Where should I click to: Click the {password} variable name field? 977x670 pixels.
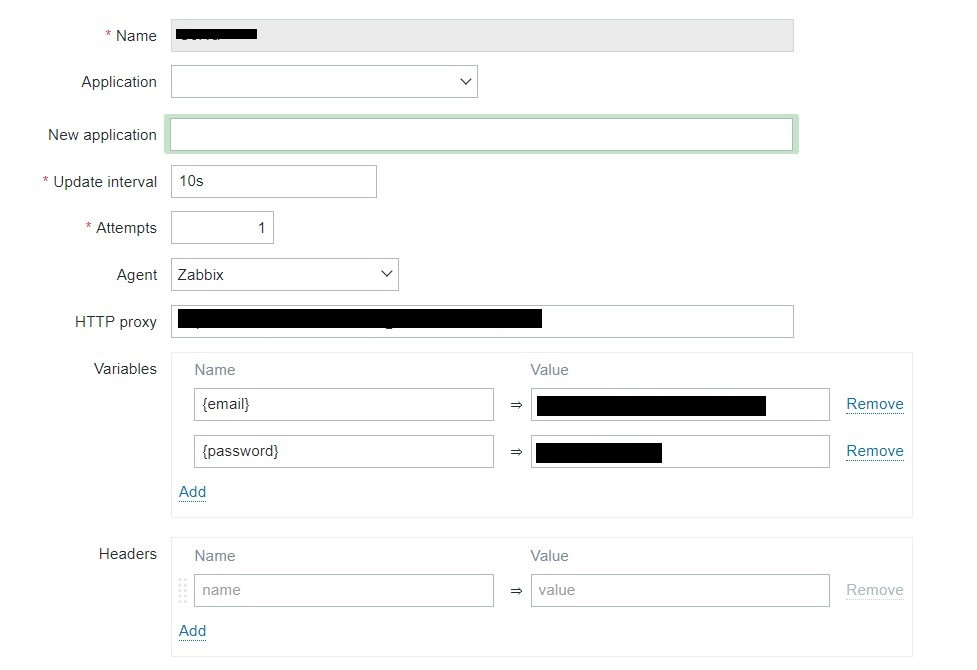343,451
